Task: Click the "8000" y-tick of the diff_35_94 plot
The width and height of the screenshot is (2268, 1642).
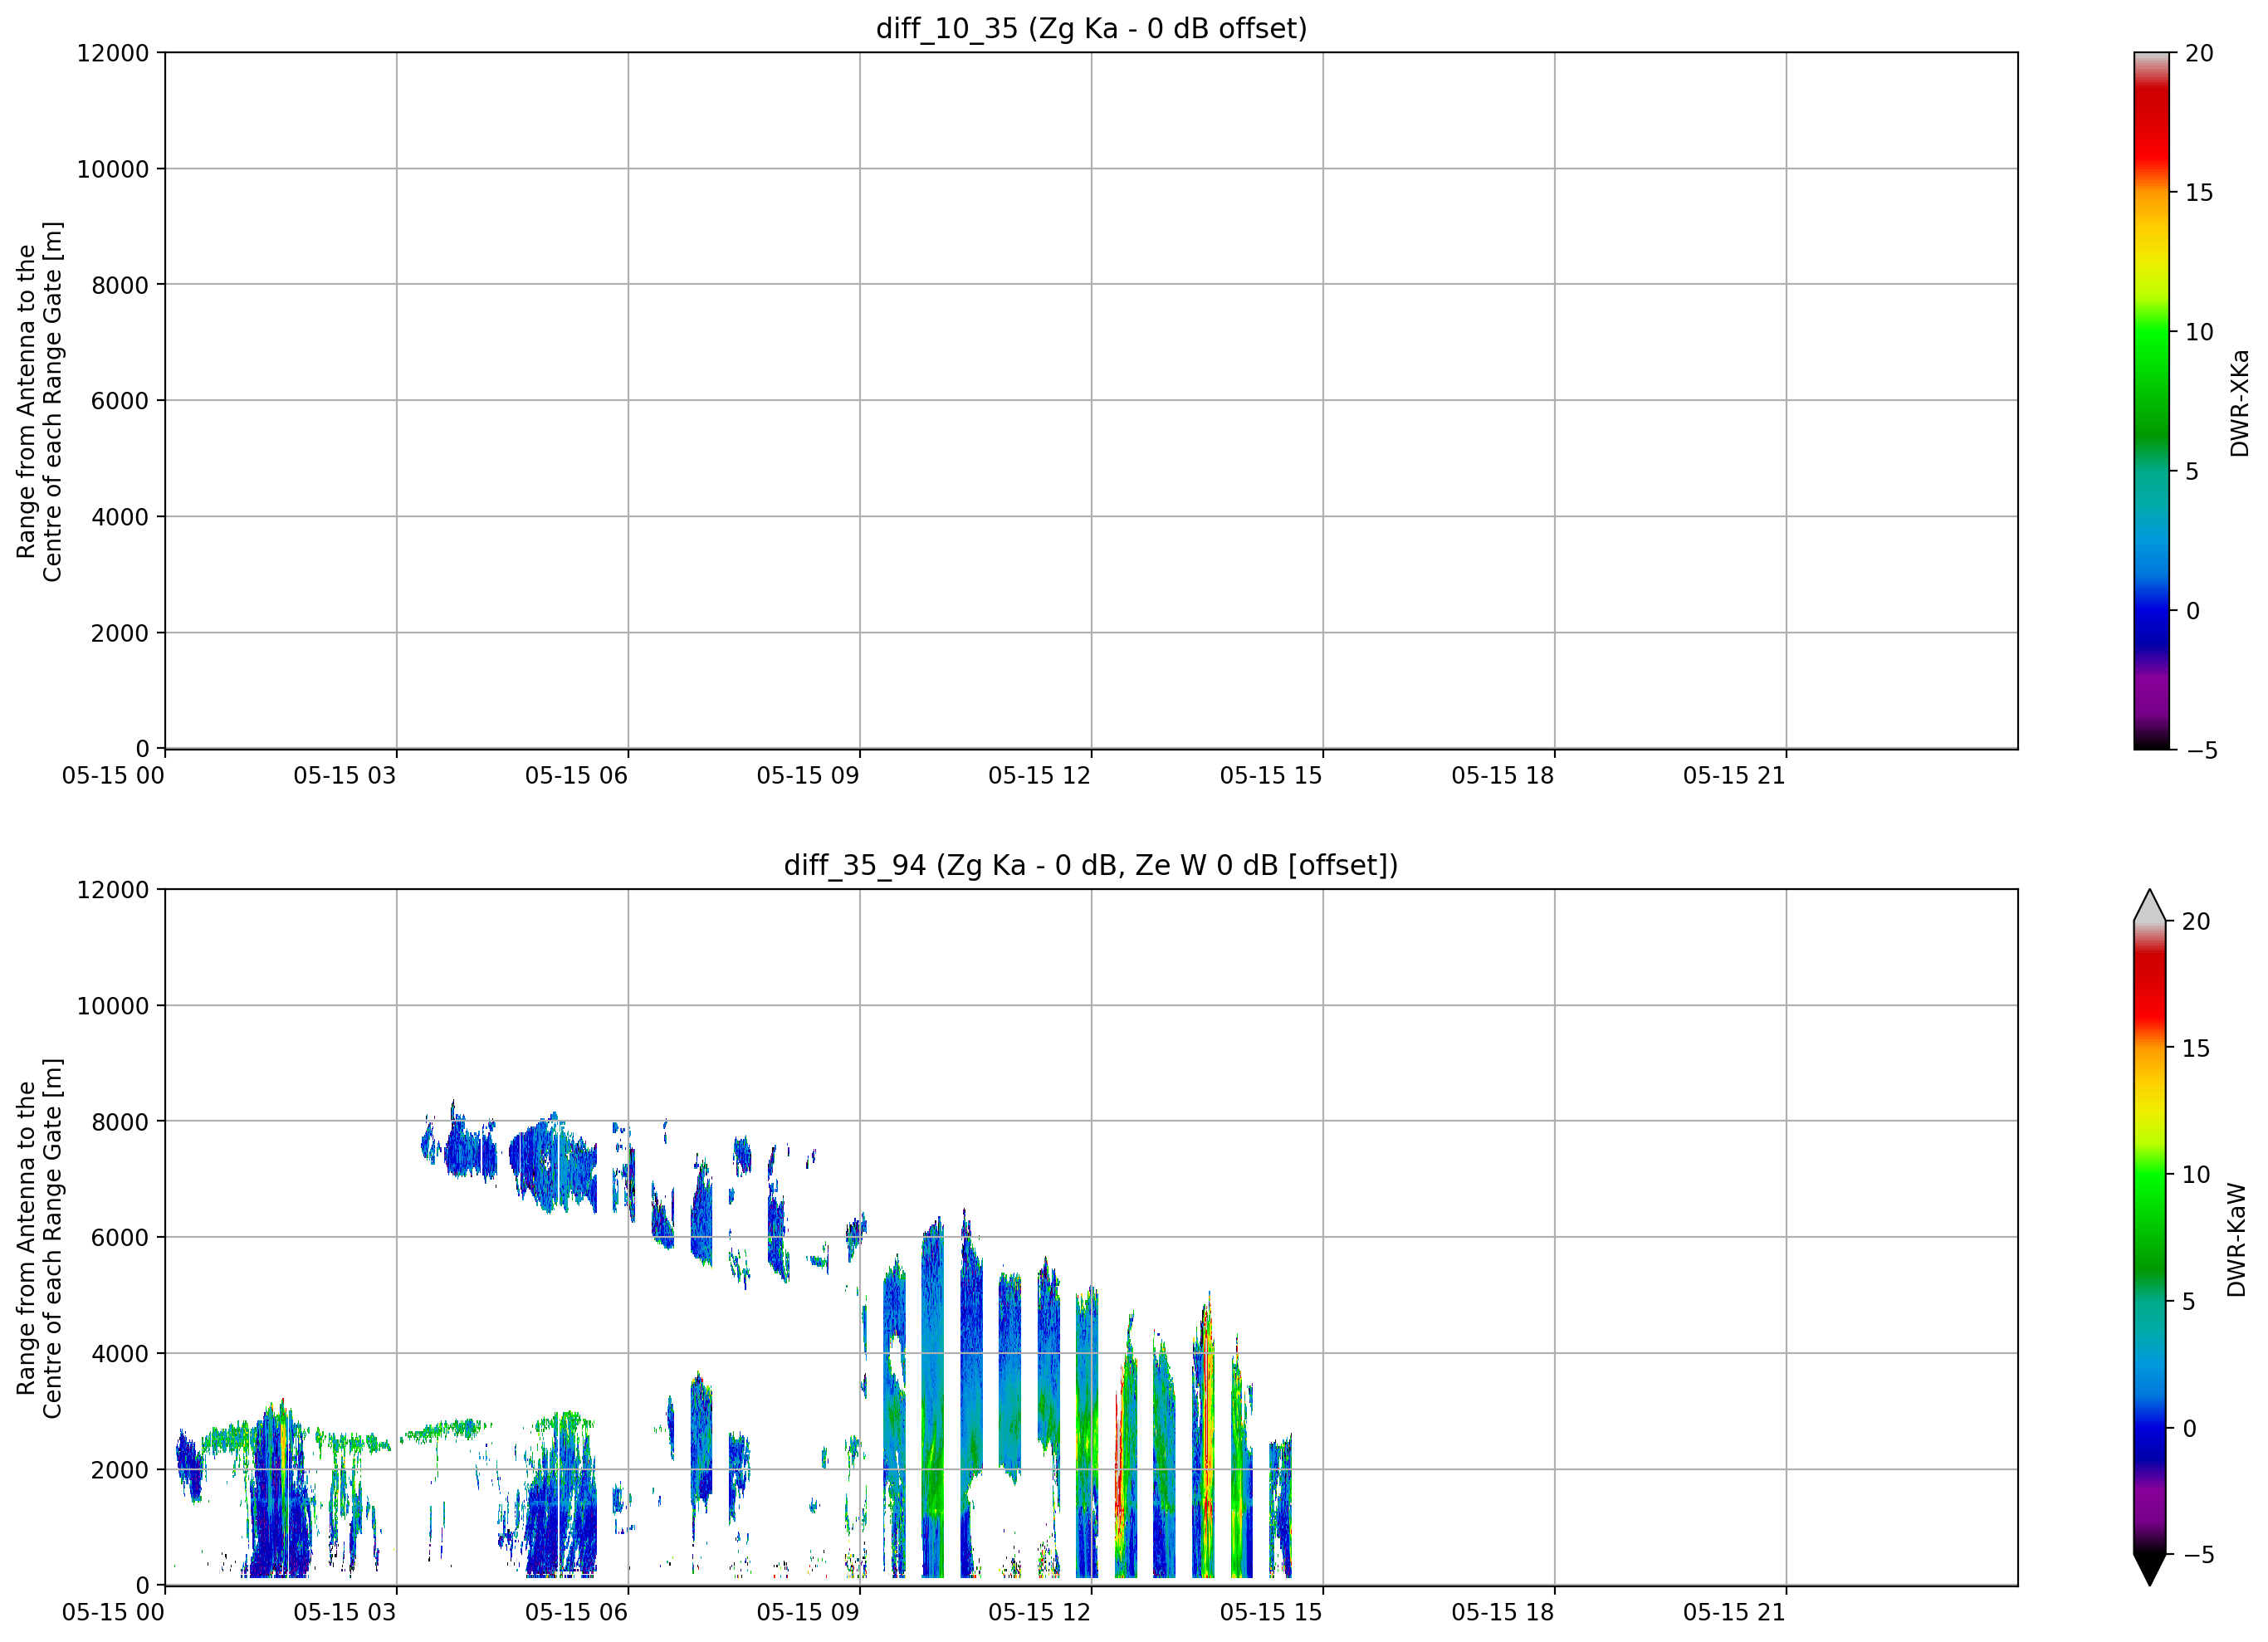Action: [x=120, y=1122]
